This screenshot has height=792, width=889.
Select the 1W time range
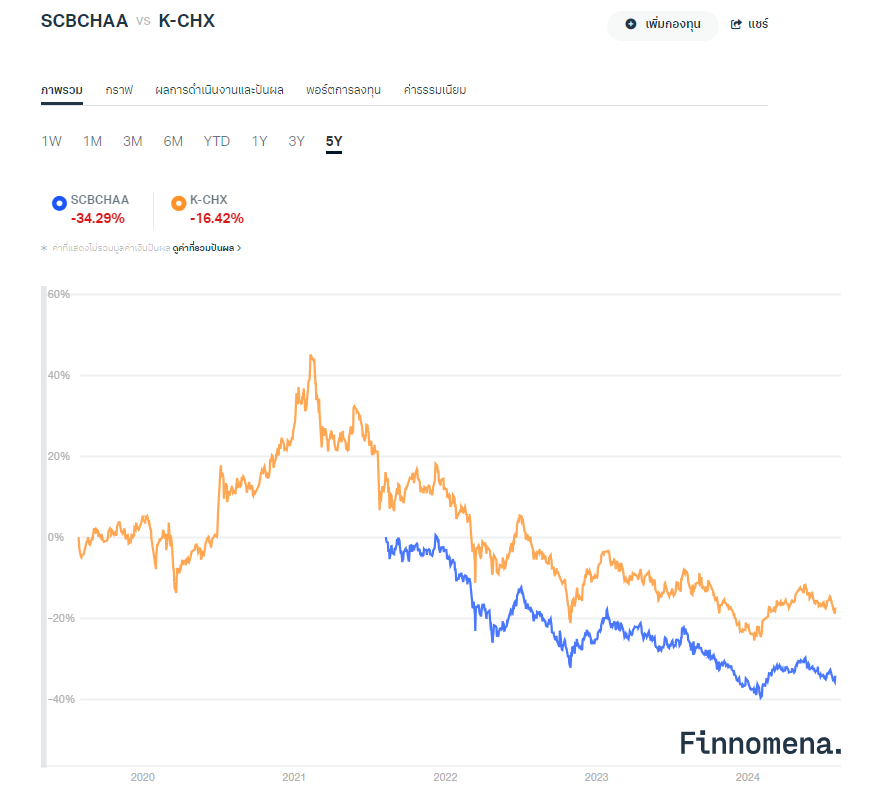pyautogui.click(x=51, y=141)
